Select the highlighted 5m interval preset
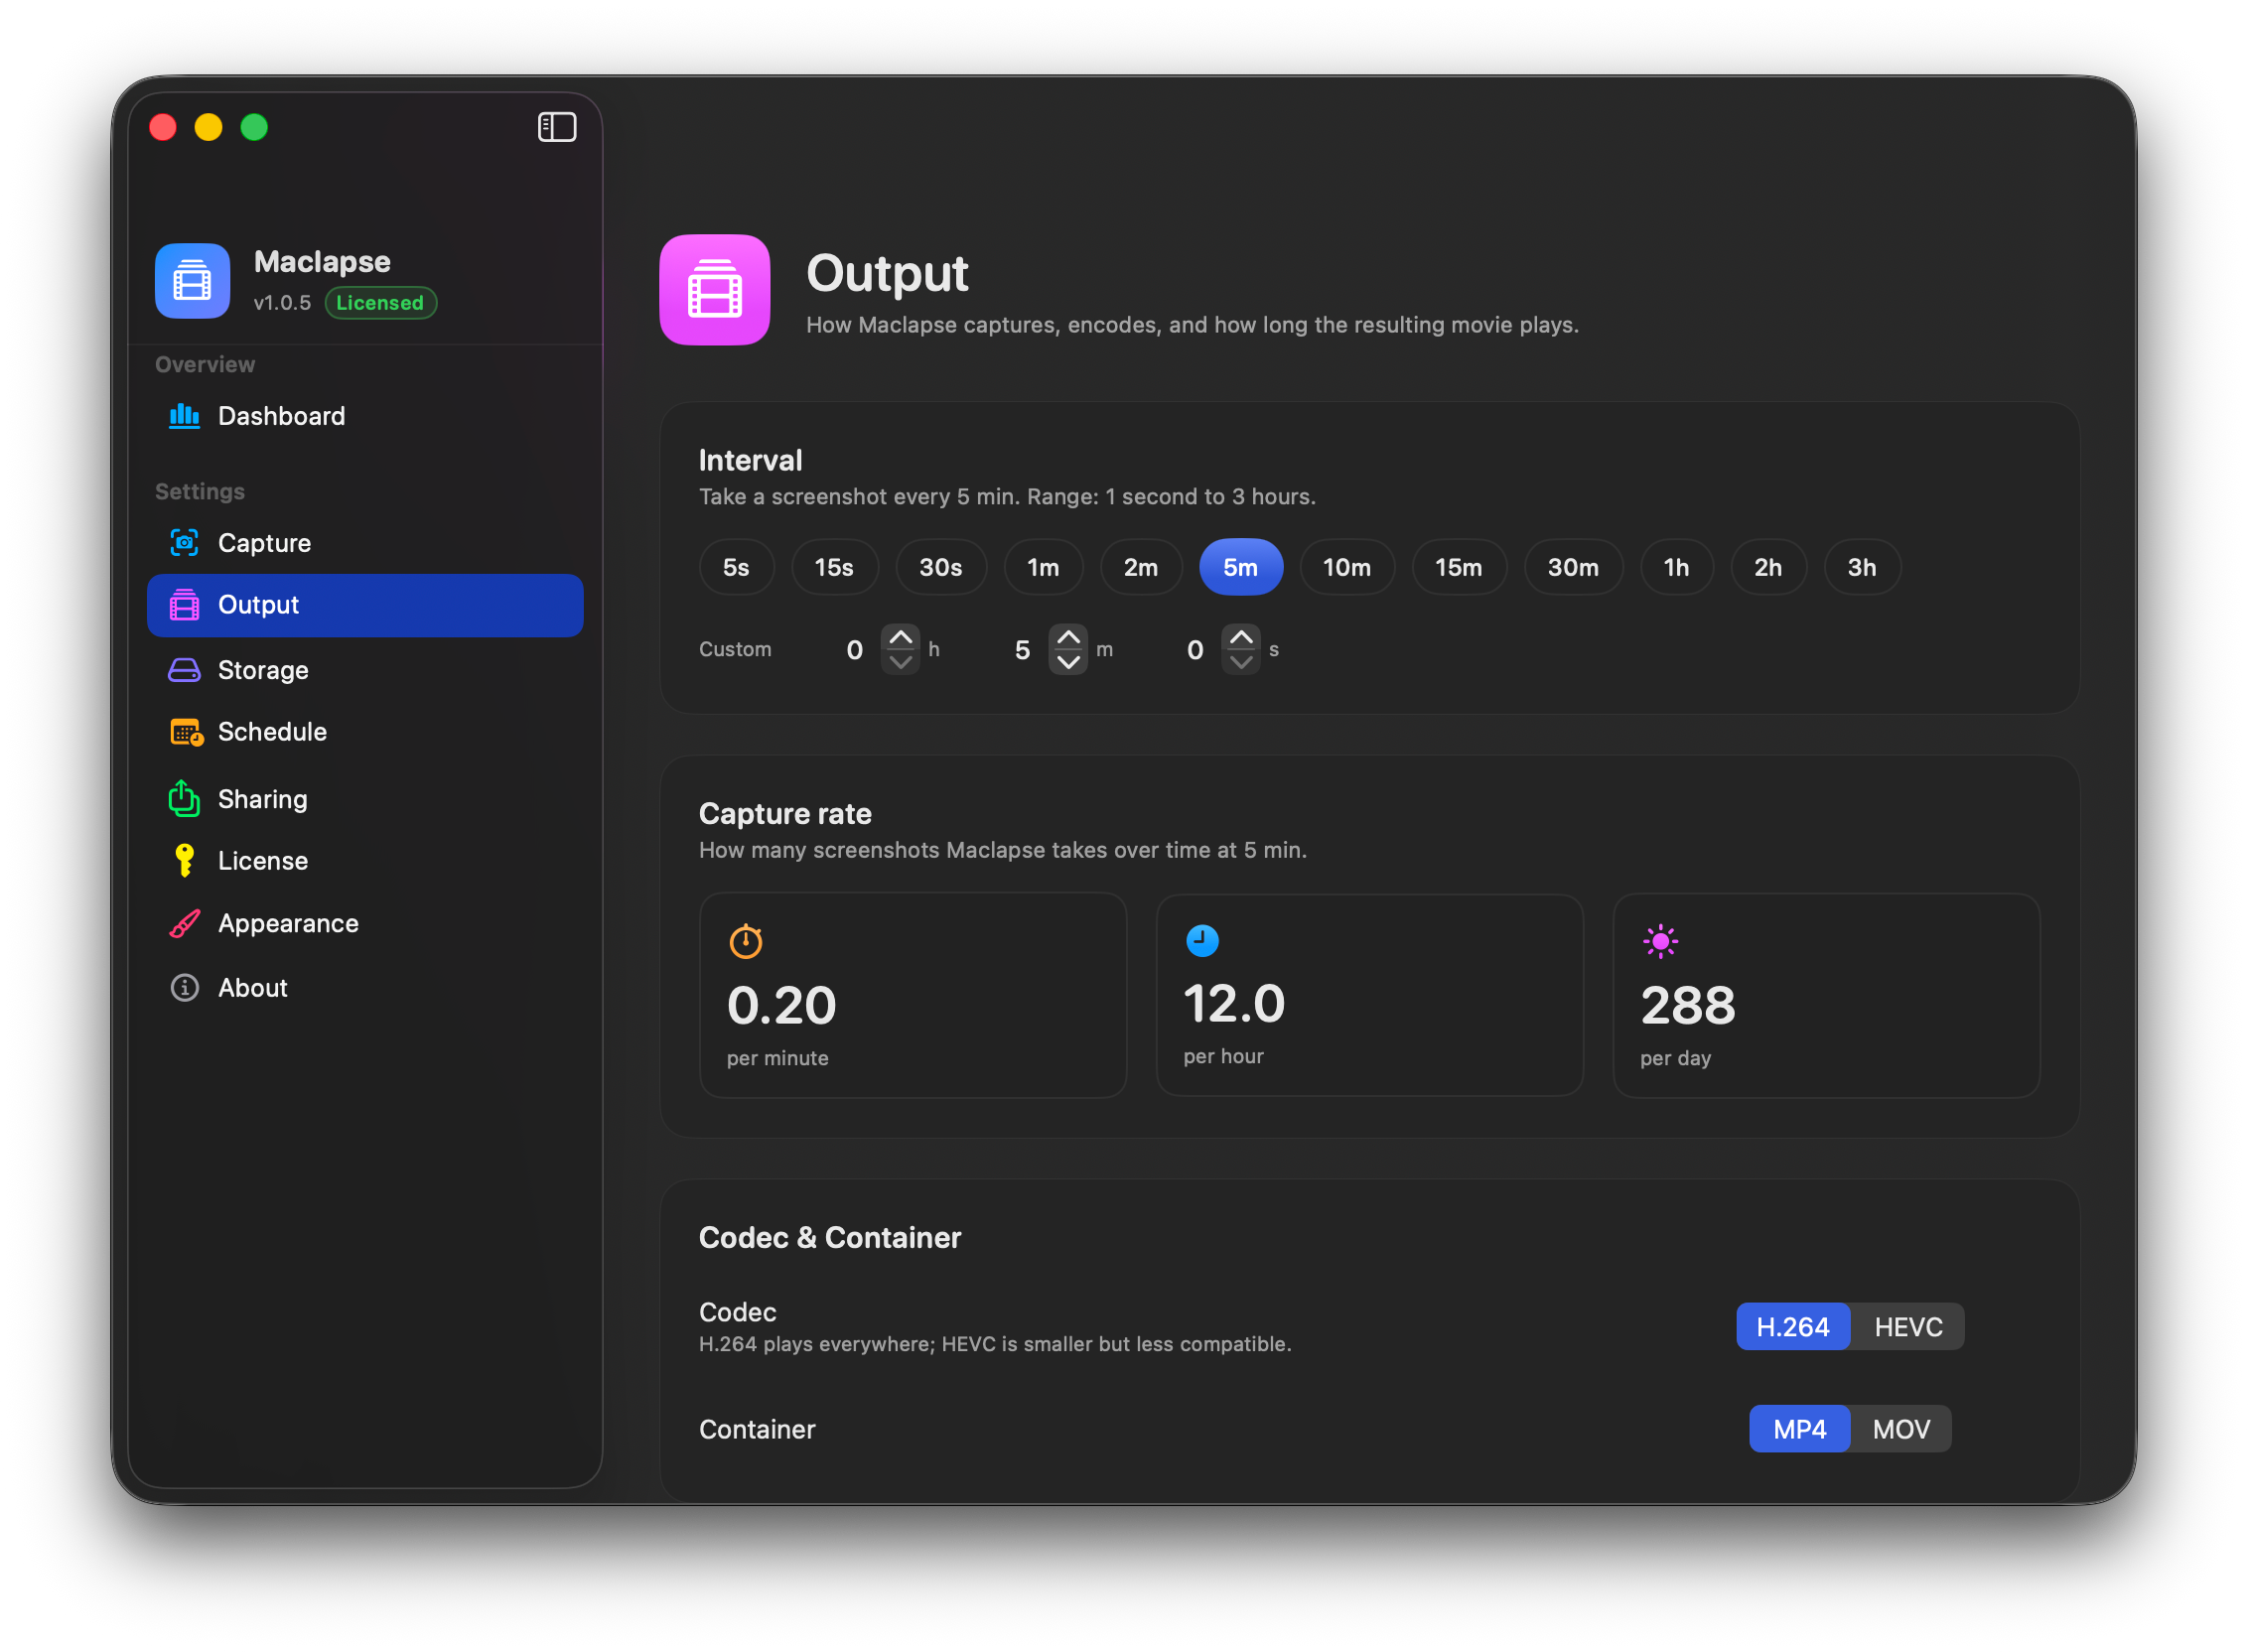Viewport: 2248px width, 1652px height. (1241, 567)
